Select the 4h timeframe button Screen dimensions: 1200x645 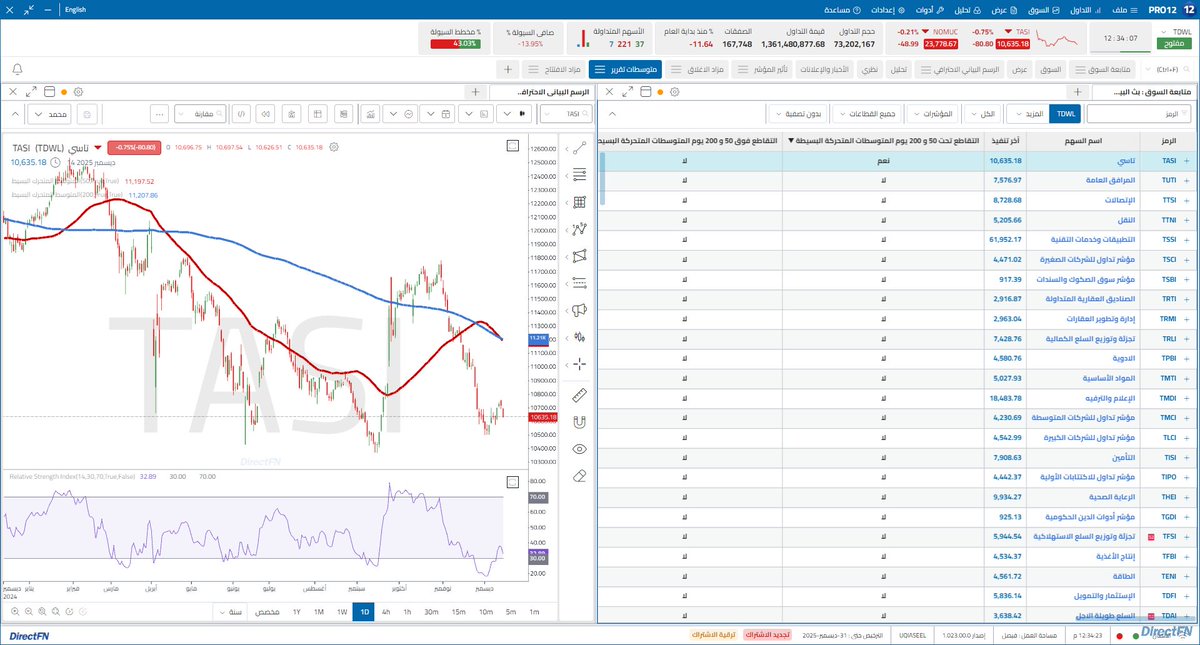point(386,611)
